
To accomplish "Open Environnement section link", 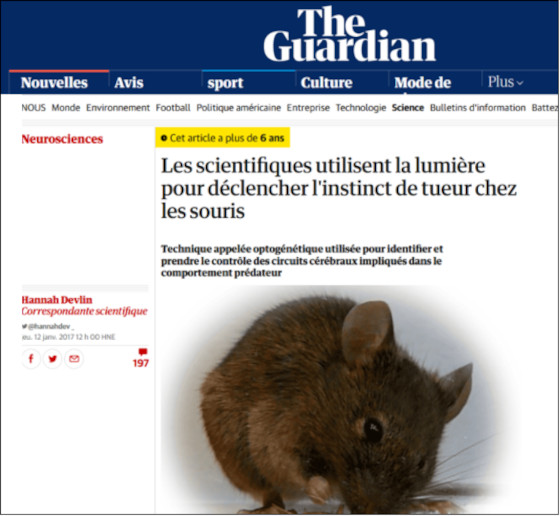I will (118, 107).
